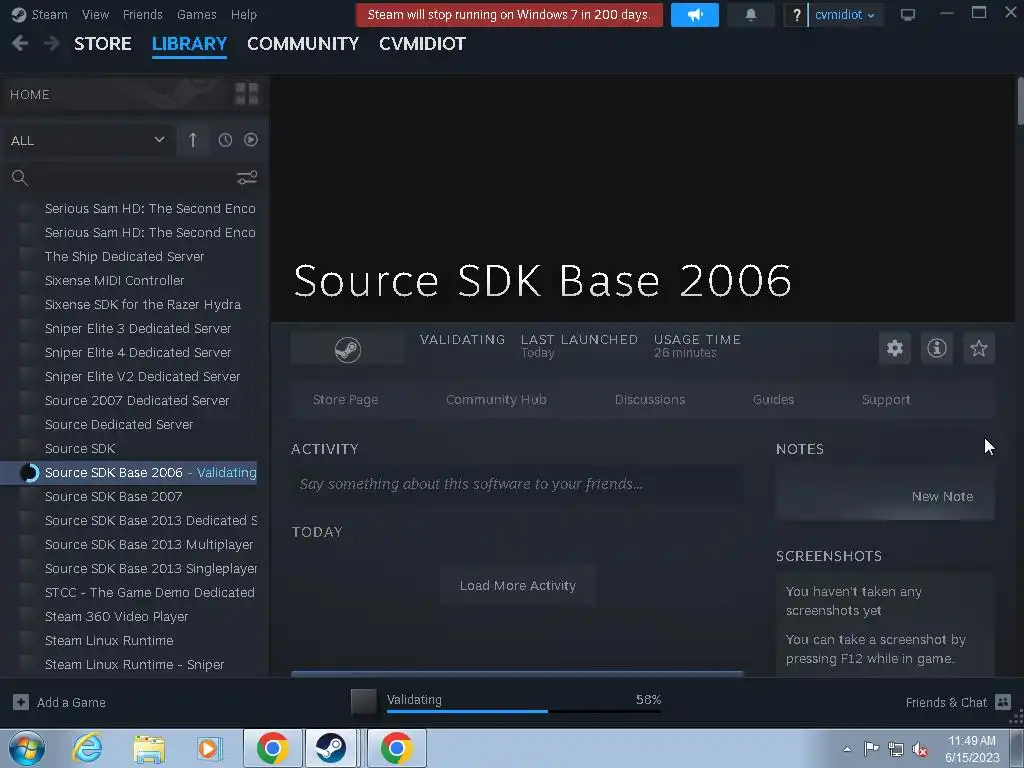Select STCC - The Game Demo Dedicated
Image resolution: width=1024 pixels, height=768 pixels.
pos(150,592)
